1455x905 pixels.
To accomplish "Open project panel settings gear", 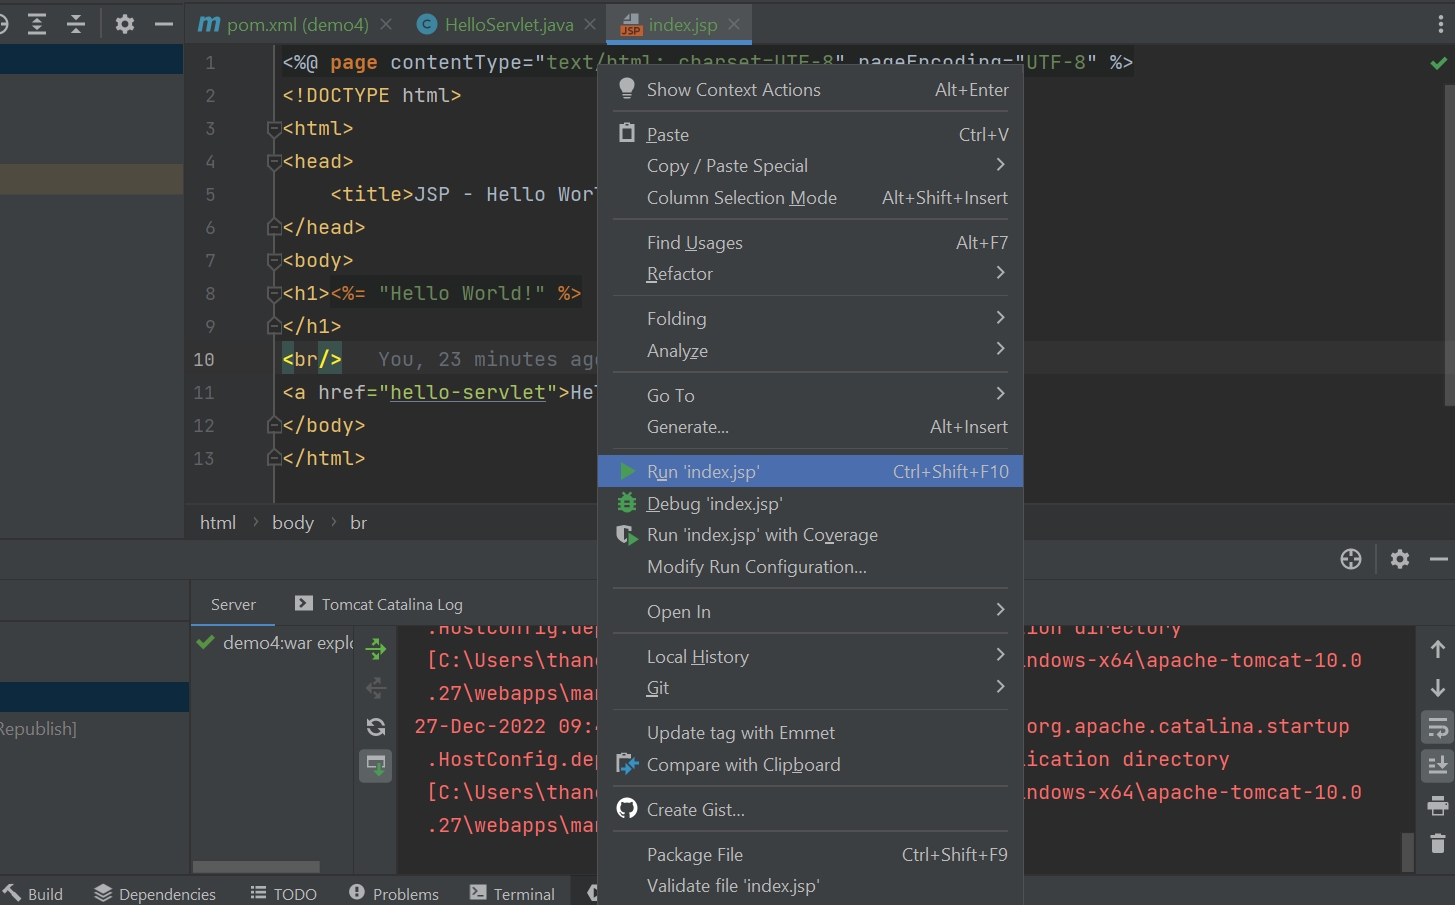I will [125, 24].
